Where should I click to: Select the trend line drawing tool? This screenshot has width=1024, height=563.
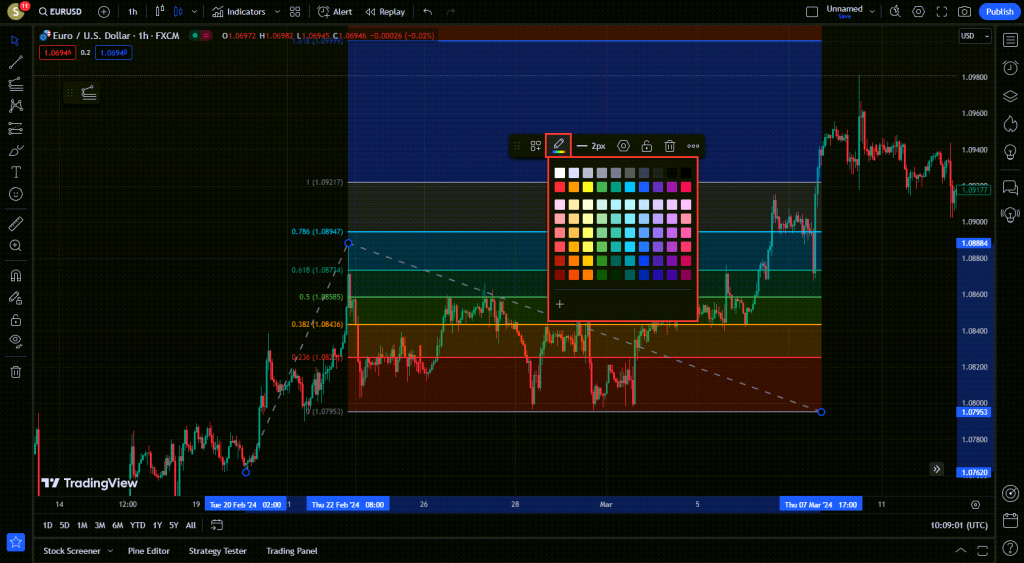coord(16,62)
